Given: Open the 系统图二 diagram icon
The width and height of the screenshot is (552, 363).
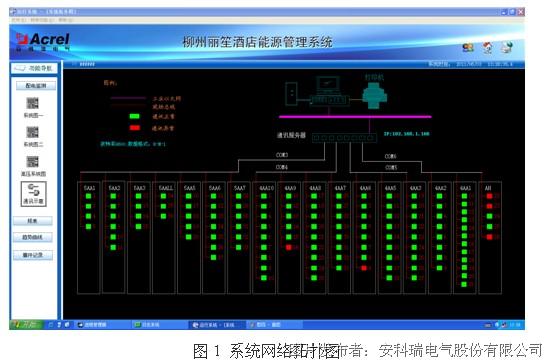Looking at the screenshot, I should coord(33,132).
